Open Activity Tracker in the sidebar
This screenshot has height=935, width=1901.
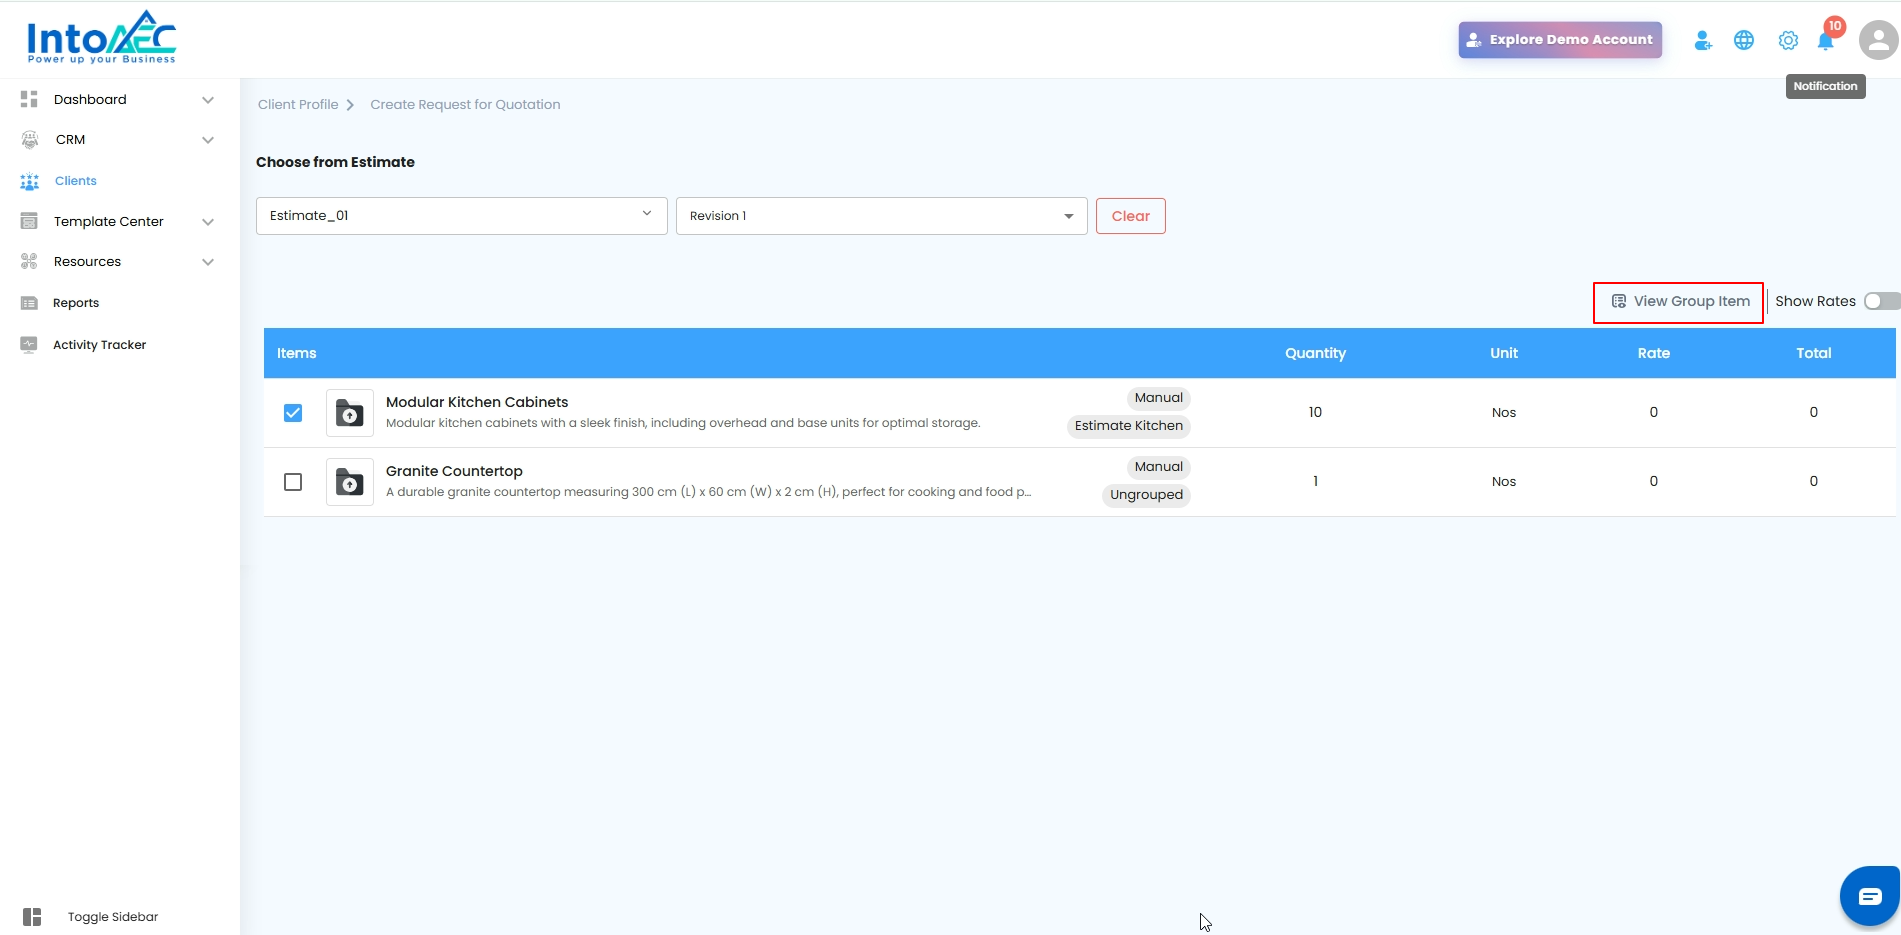(x=100, y=345)
